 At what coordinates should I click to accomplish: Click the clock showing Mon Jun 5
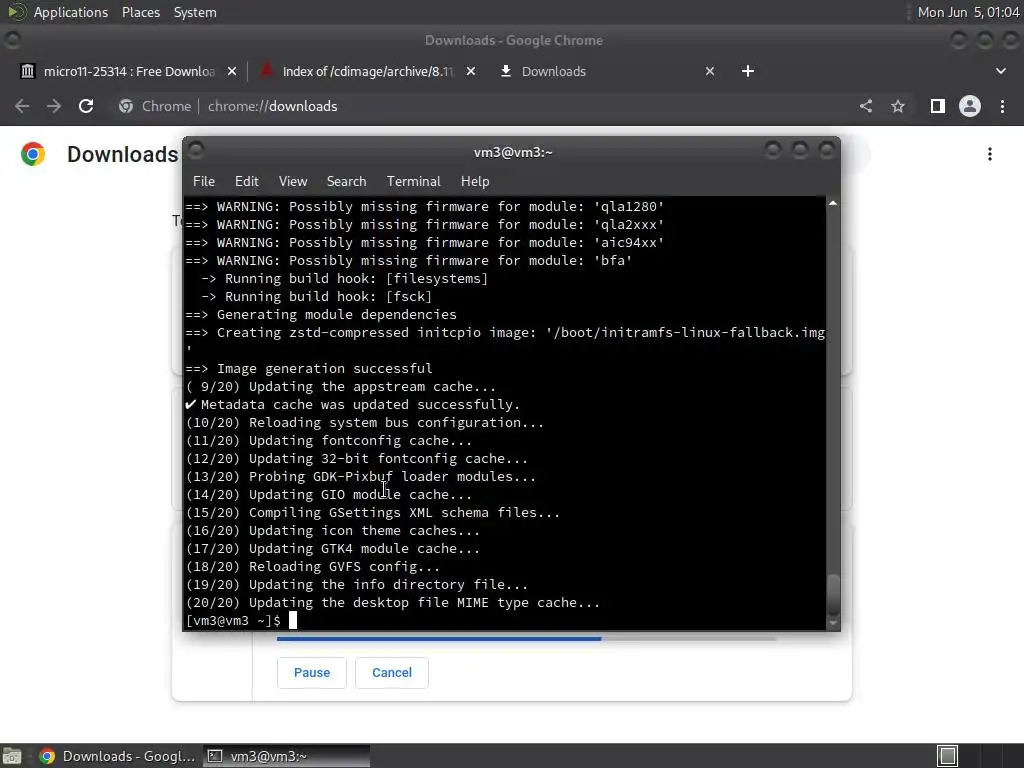pos(968,12)
